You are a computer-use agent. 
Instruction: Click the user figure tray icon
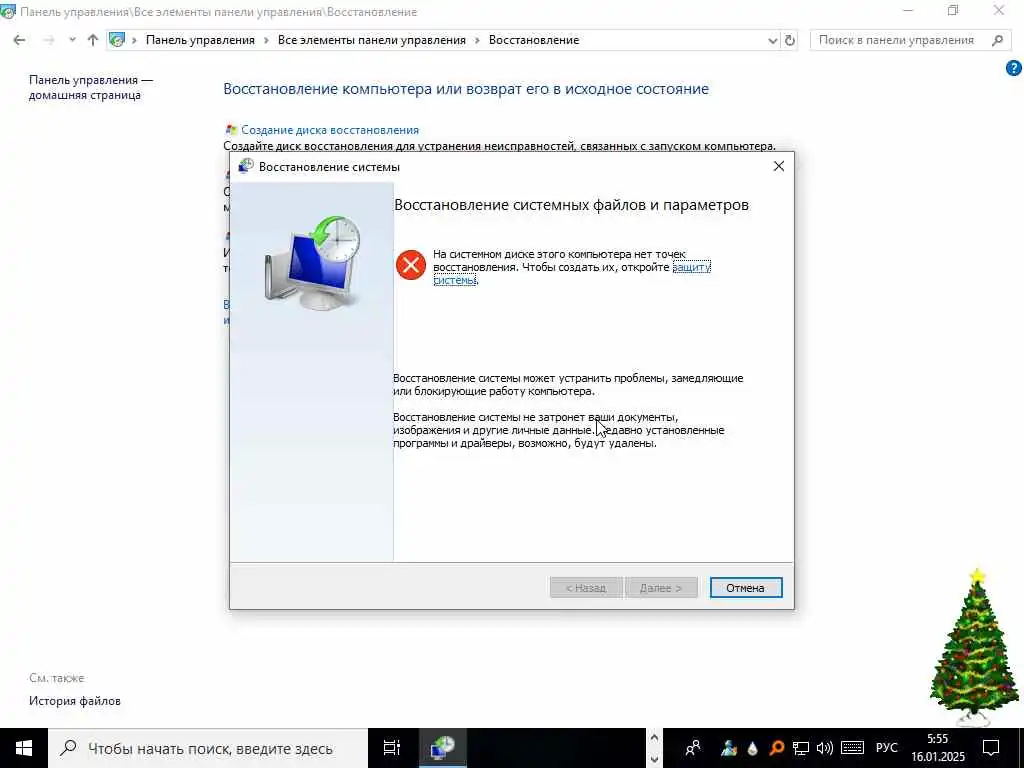coord(729,748)
